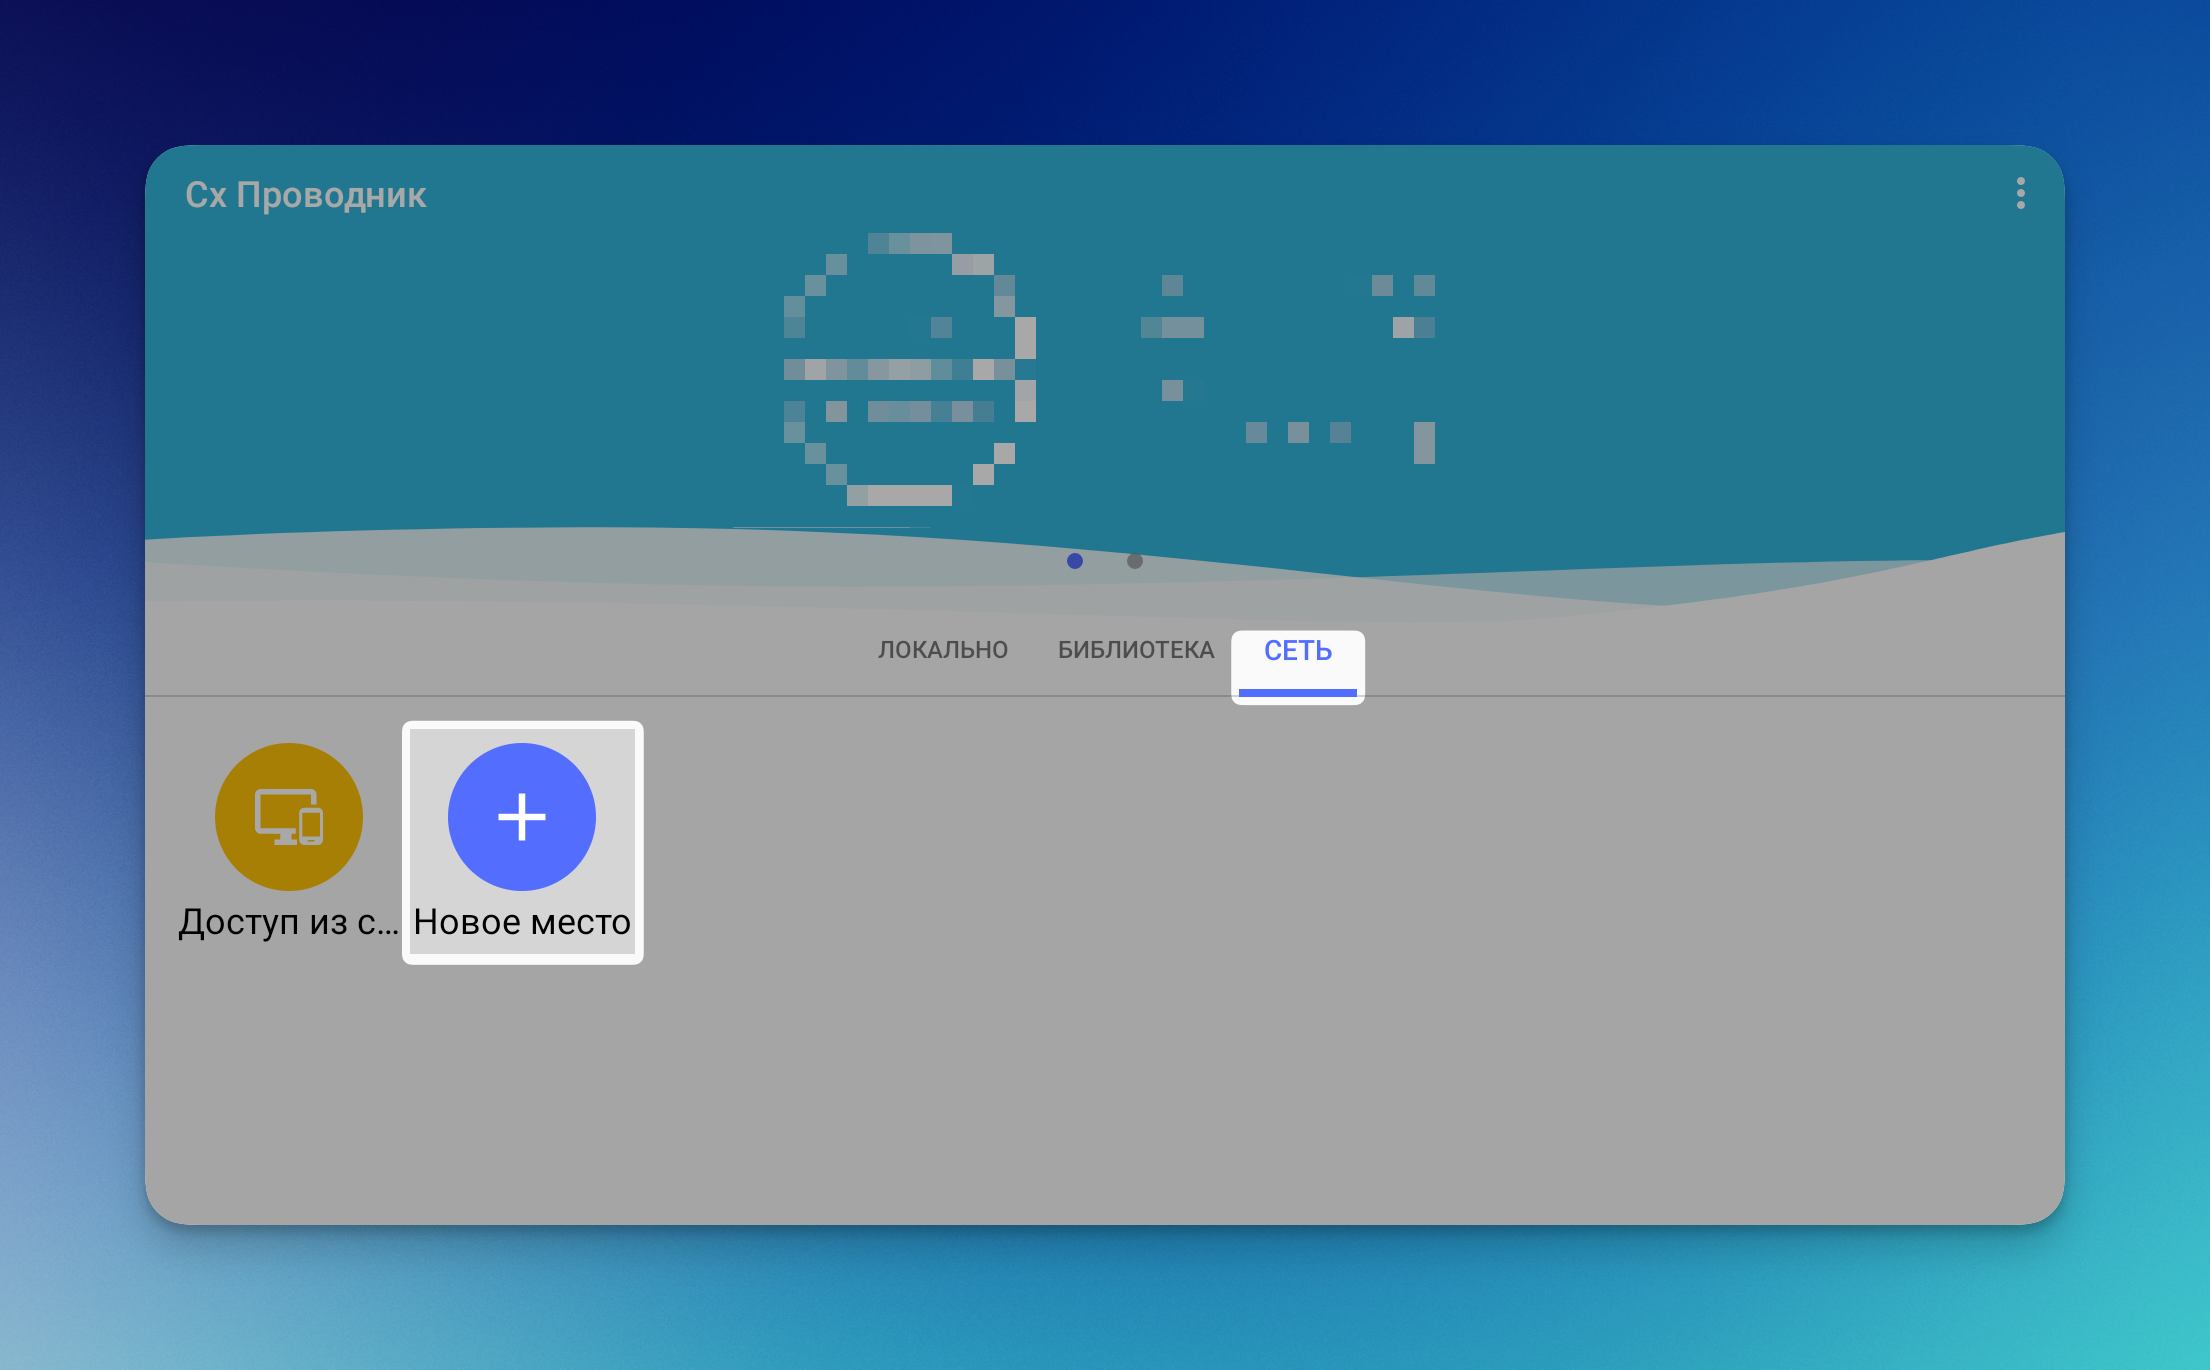Click the Доступ из с... label

tap(288, 922)
